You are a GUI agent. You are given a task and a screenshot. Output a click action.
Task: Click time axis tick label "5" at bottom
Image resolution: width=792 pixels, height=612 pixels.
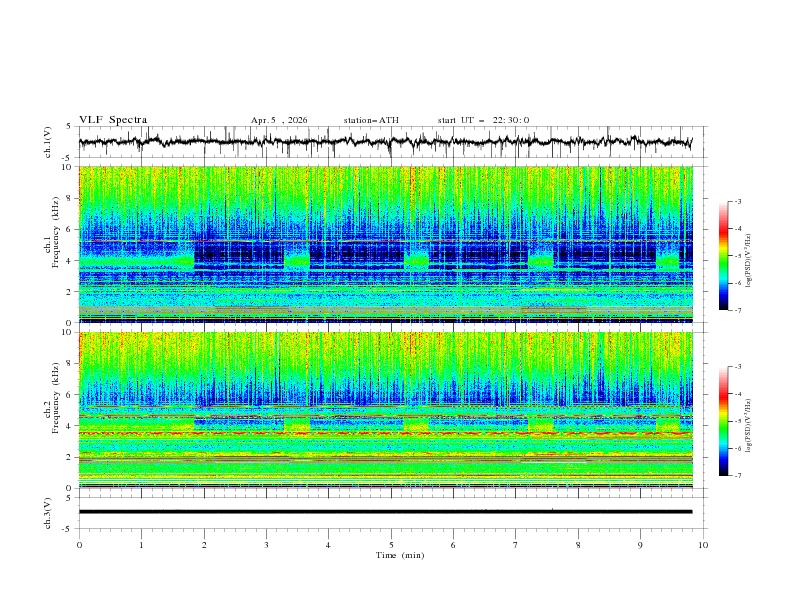[x=391, y=545]
